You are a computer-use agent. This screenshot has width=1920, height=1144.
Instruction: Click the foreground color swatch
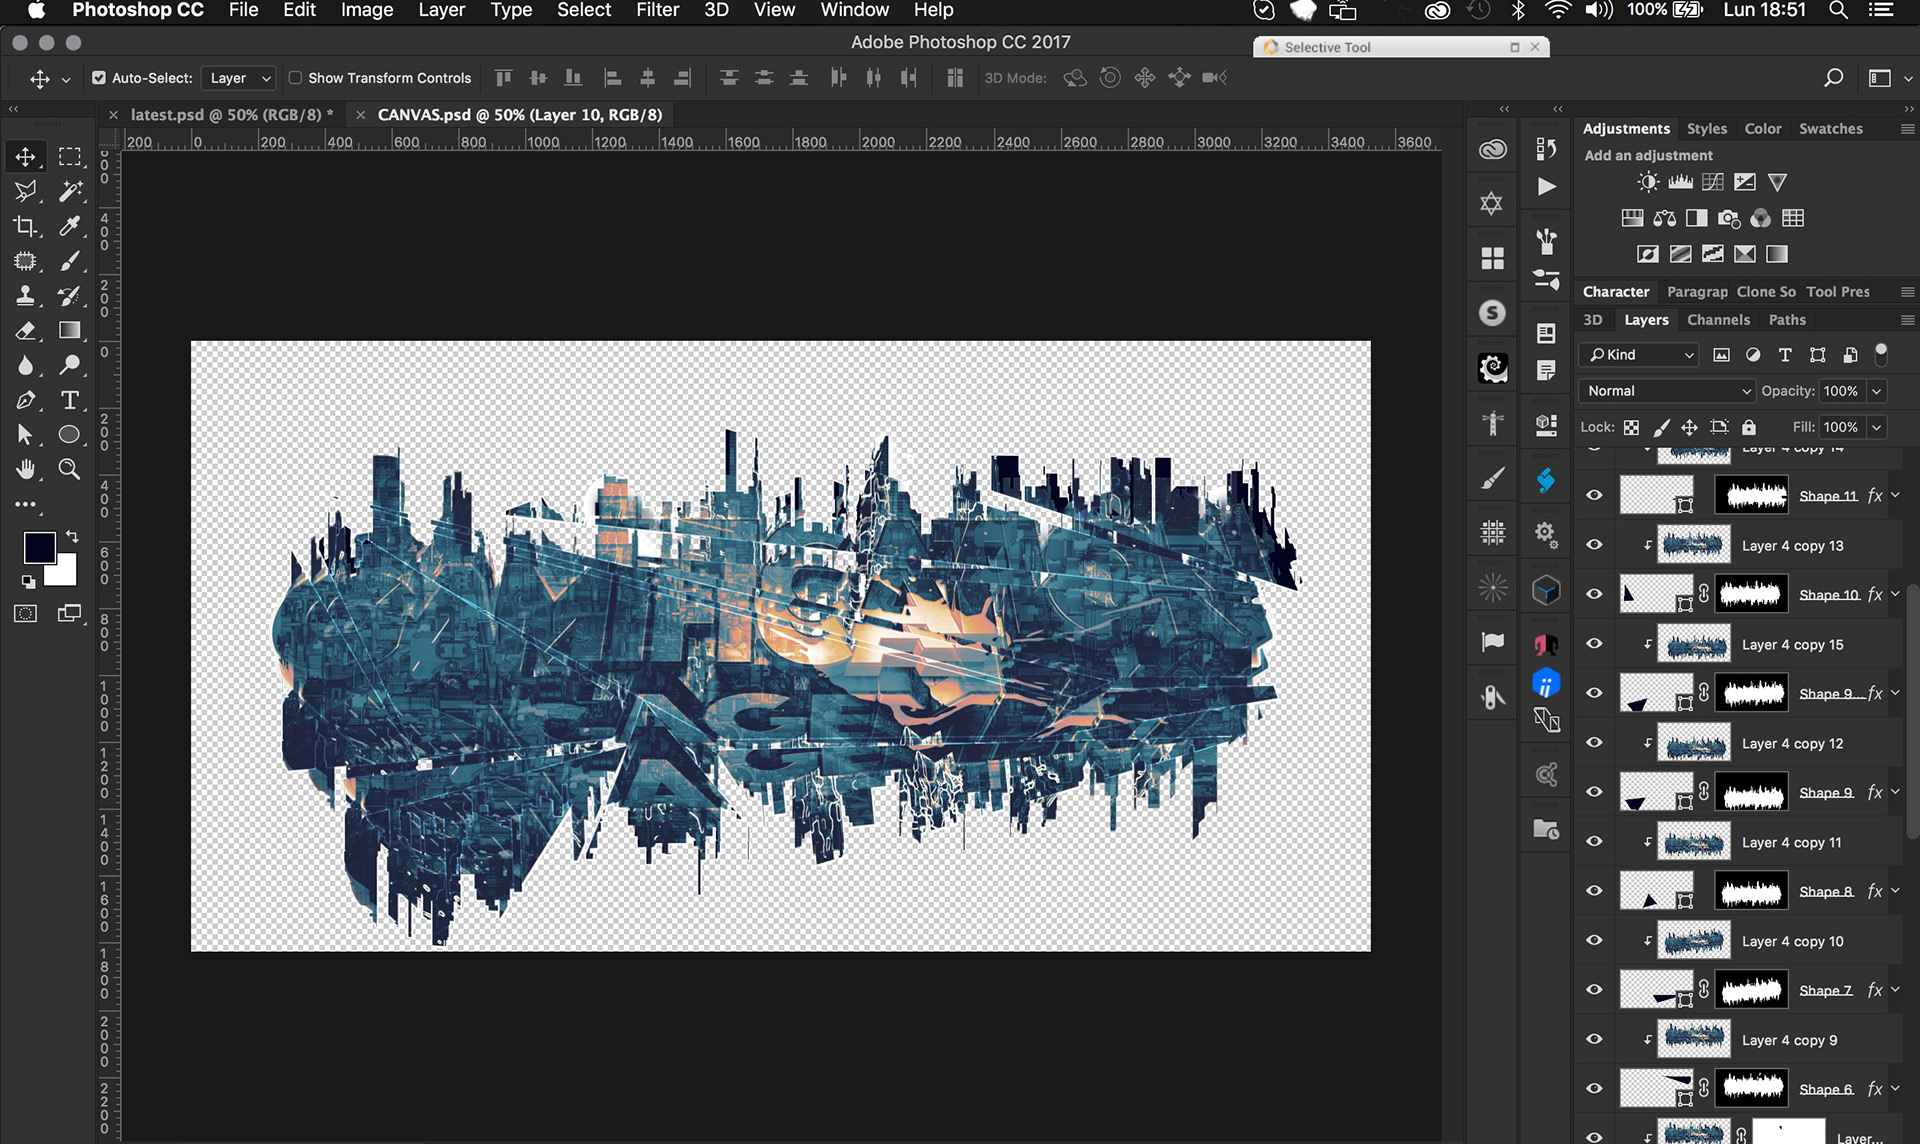[x=39, y=548]
